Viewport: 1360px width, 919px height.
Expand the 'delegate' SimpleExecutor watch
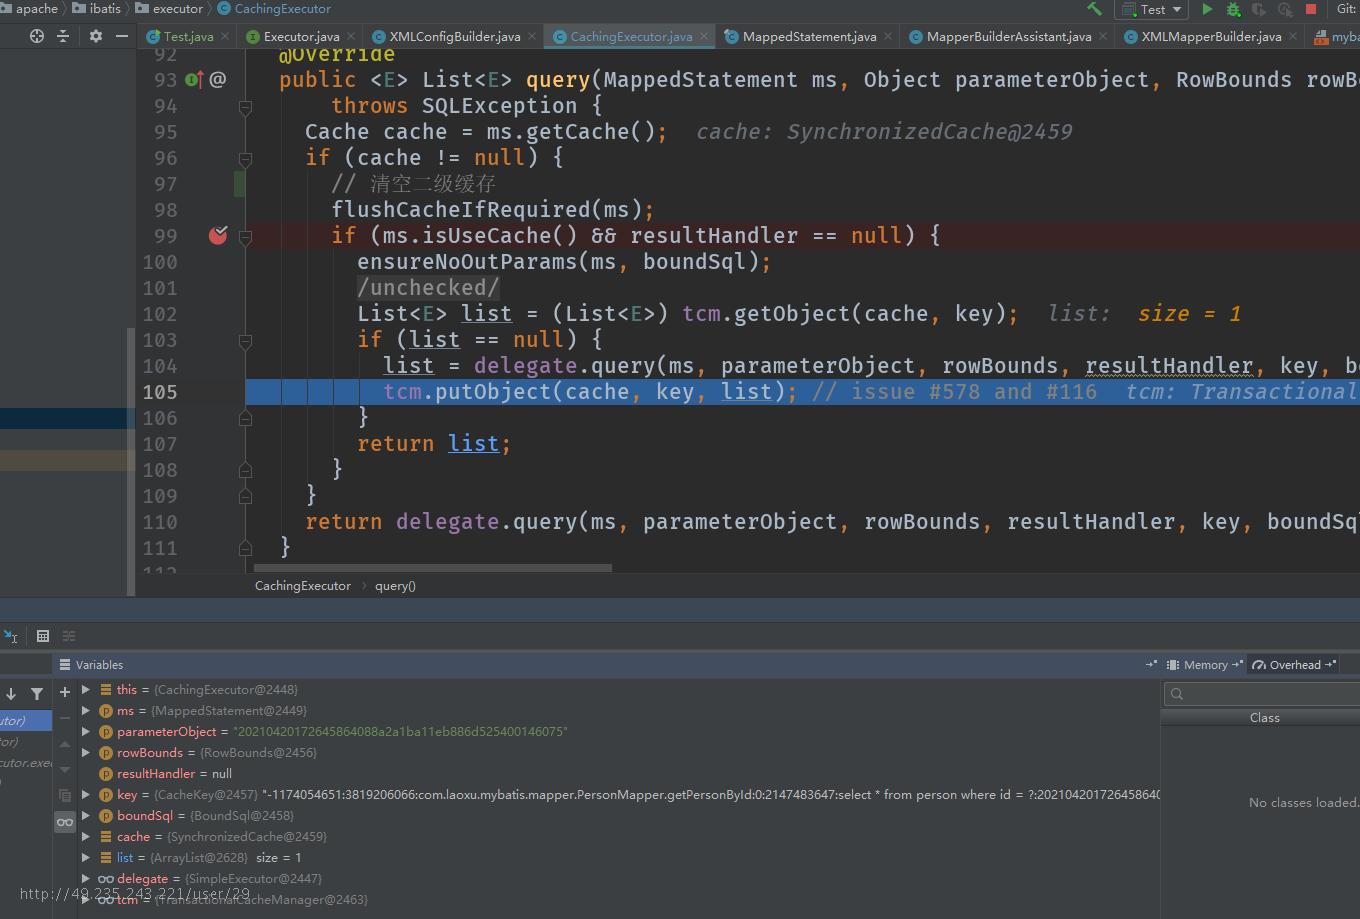(x=86, y=879)
